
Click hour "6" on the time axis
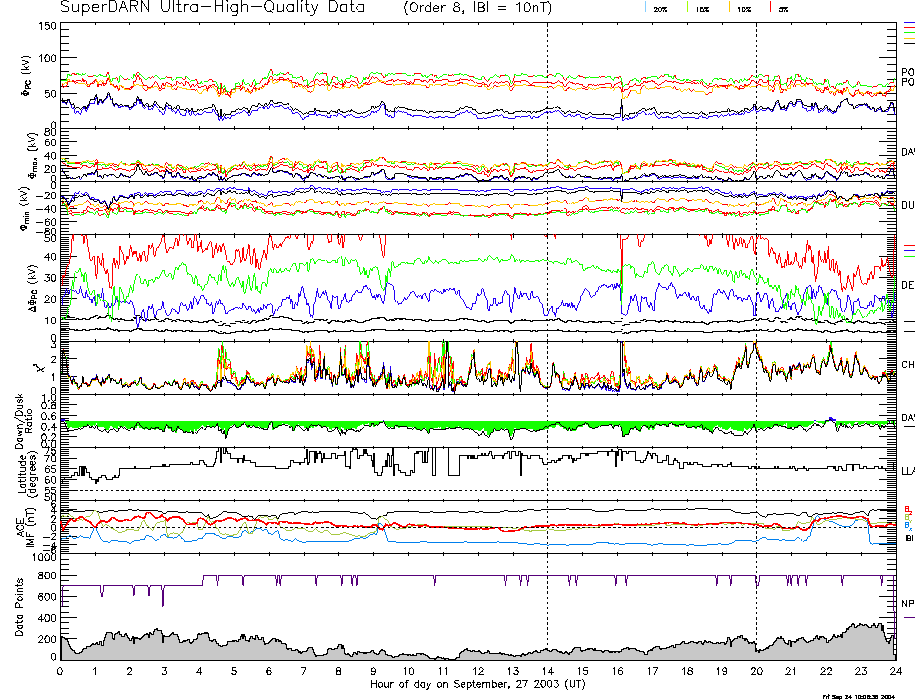click(269, 671)
